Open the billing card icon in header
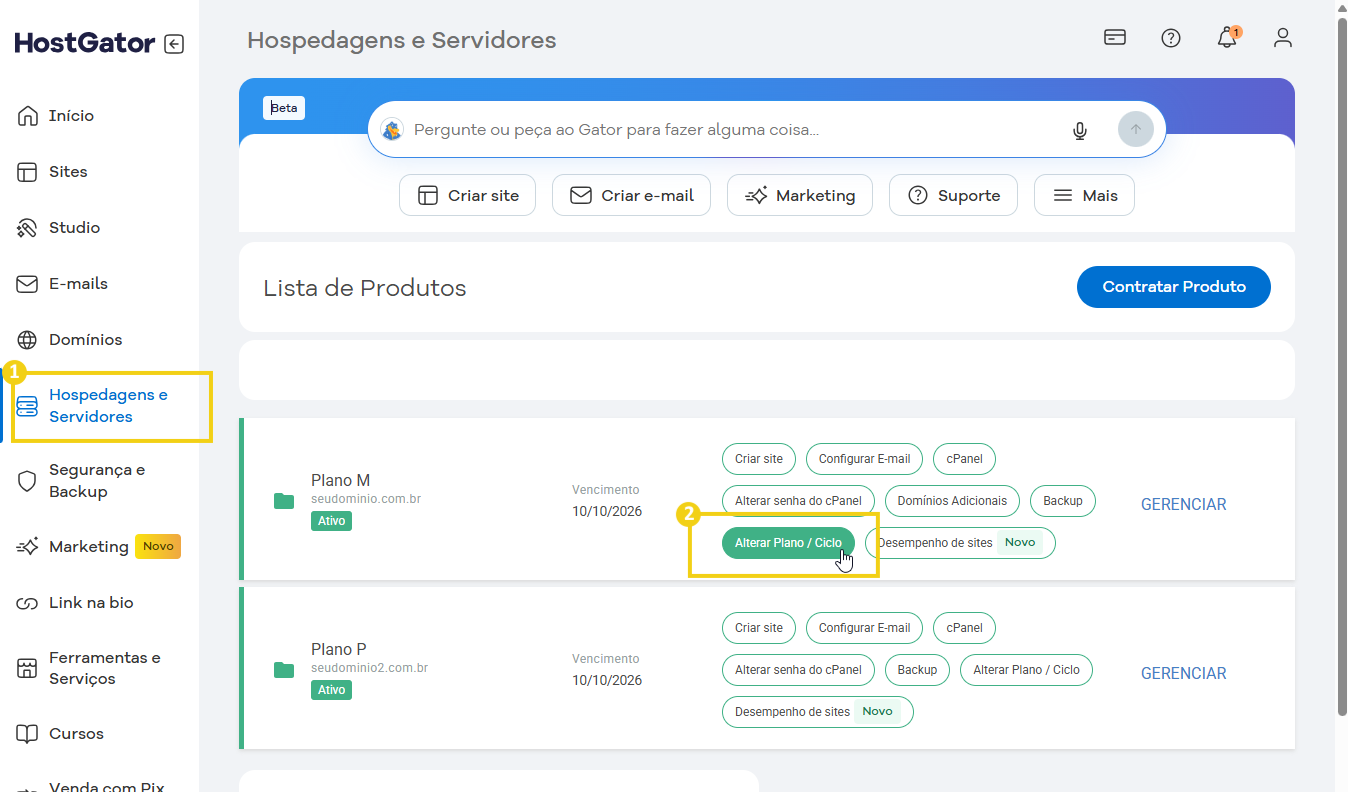Screen dimensions: 1348x792 1115,38
